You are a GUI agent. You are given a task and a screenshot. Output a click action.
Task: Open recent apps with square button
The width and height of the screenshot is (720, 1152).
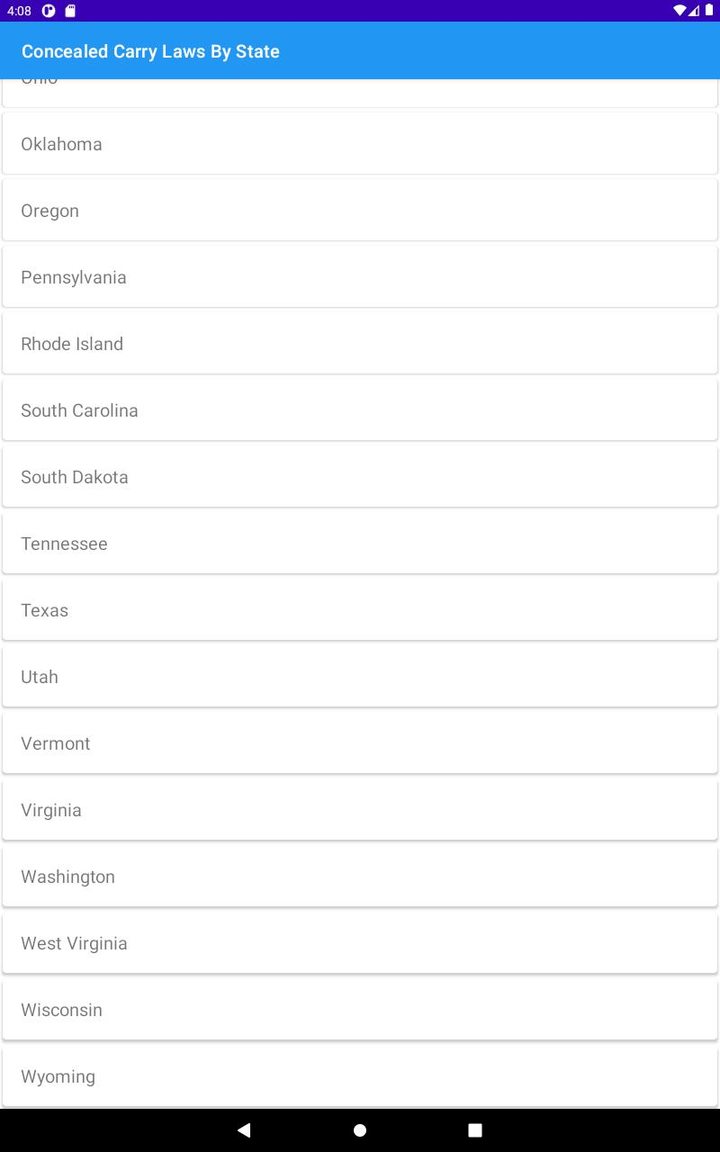pyautogui.click(x=475, y=1130)
